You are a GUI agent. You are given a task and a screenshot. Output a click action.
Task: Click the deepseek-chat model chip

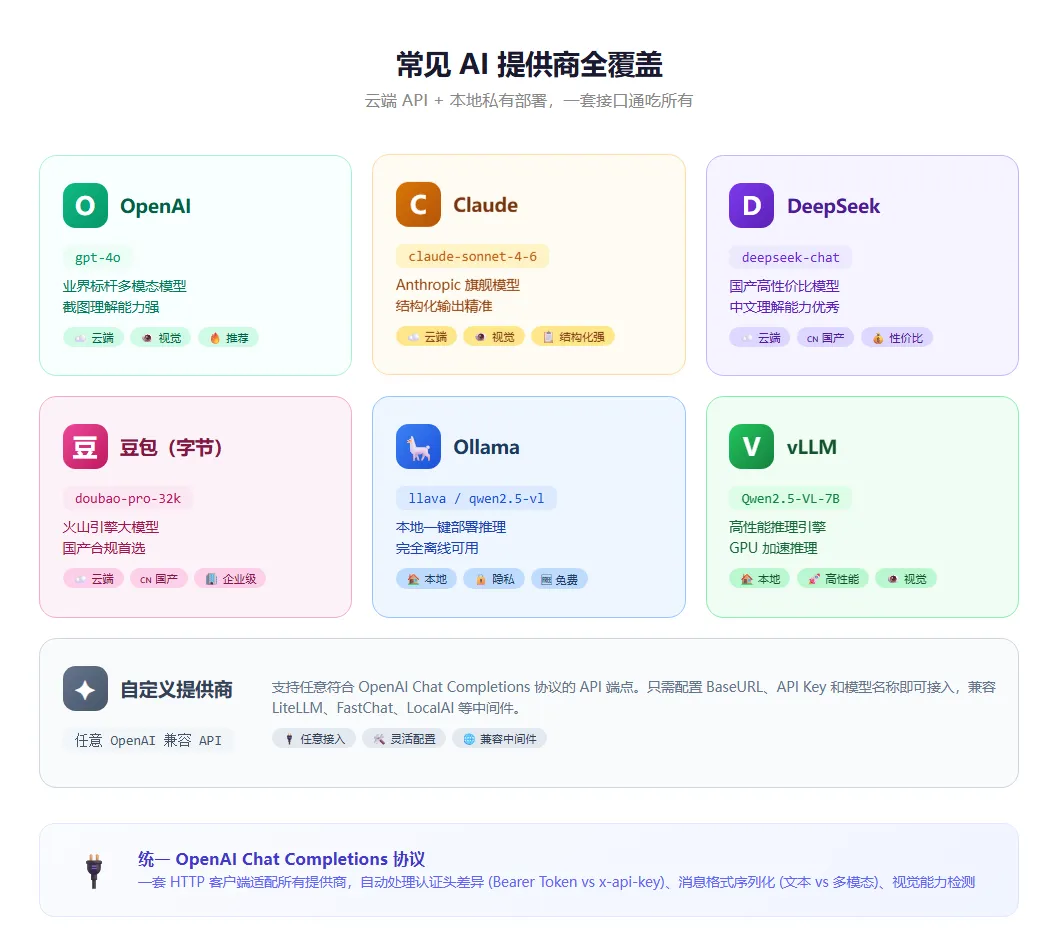point(790,257)
